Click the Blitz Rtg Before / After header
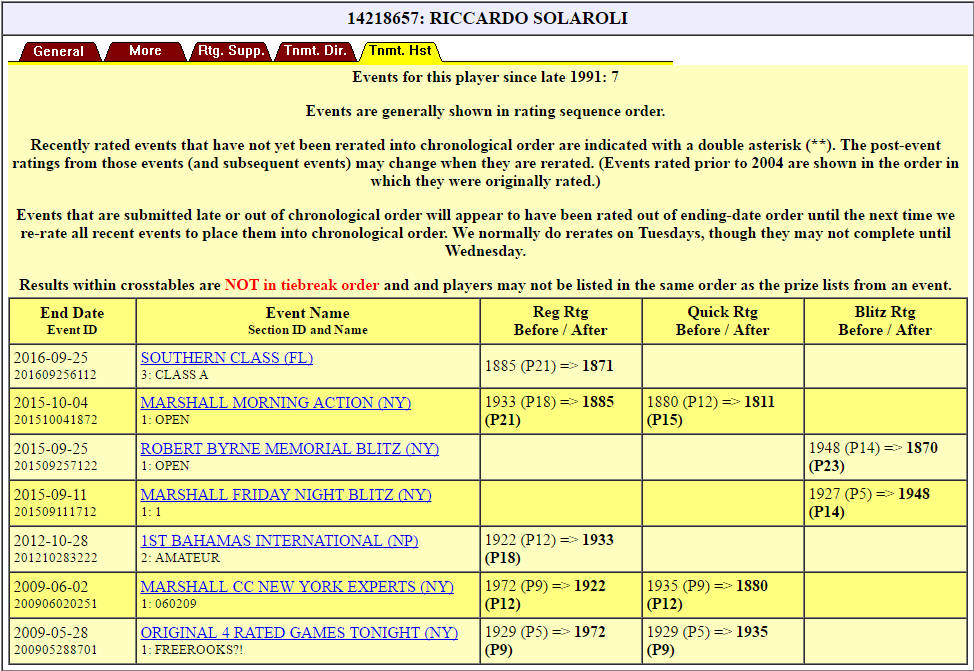Image resolution: width=974 pixels, height=671 pixels. 885,321
